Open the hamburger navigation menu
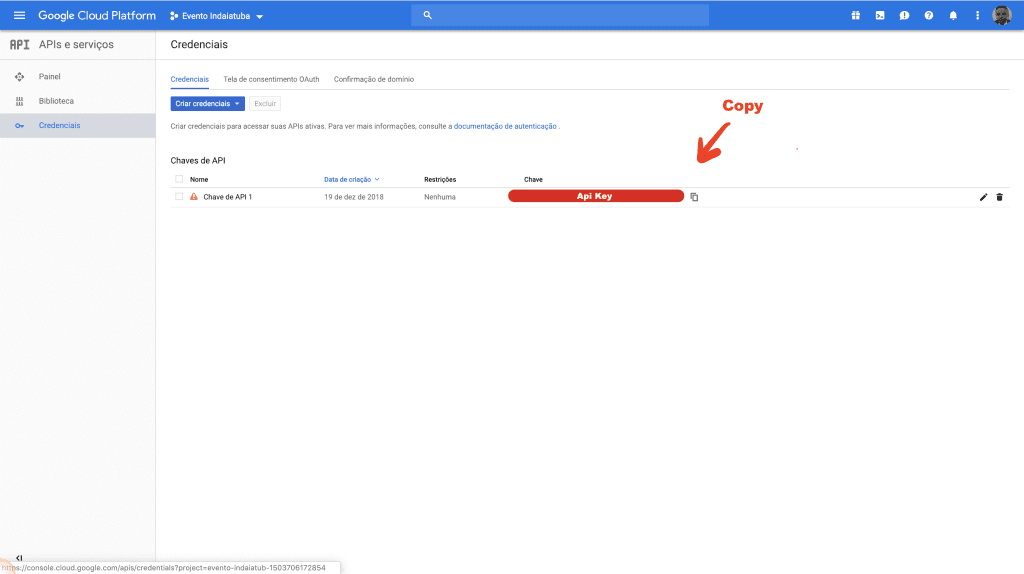 coord(19,16)
